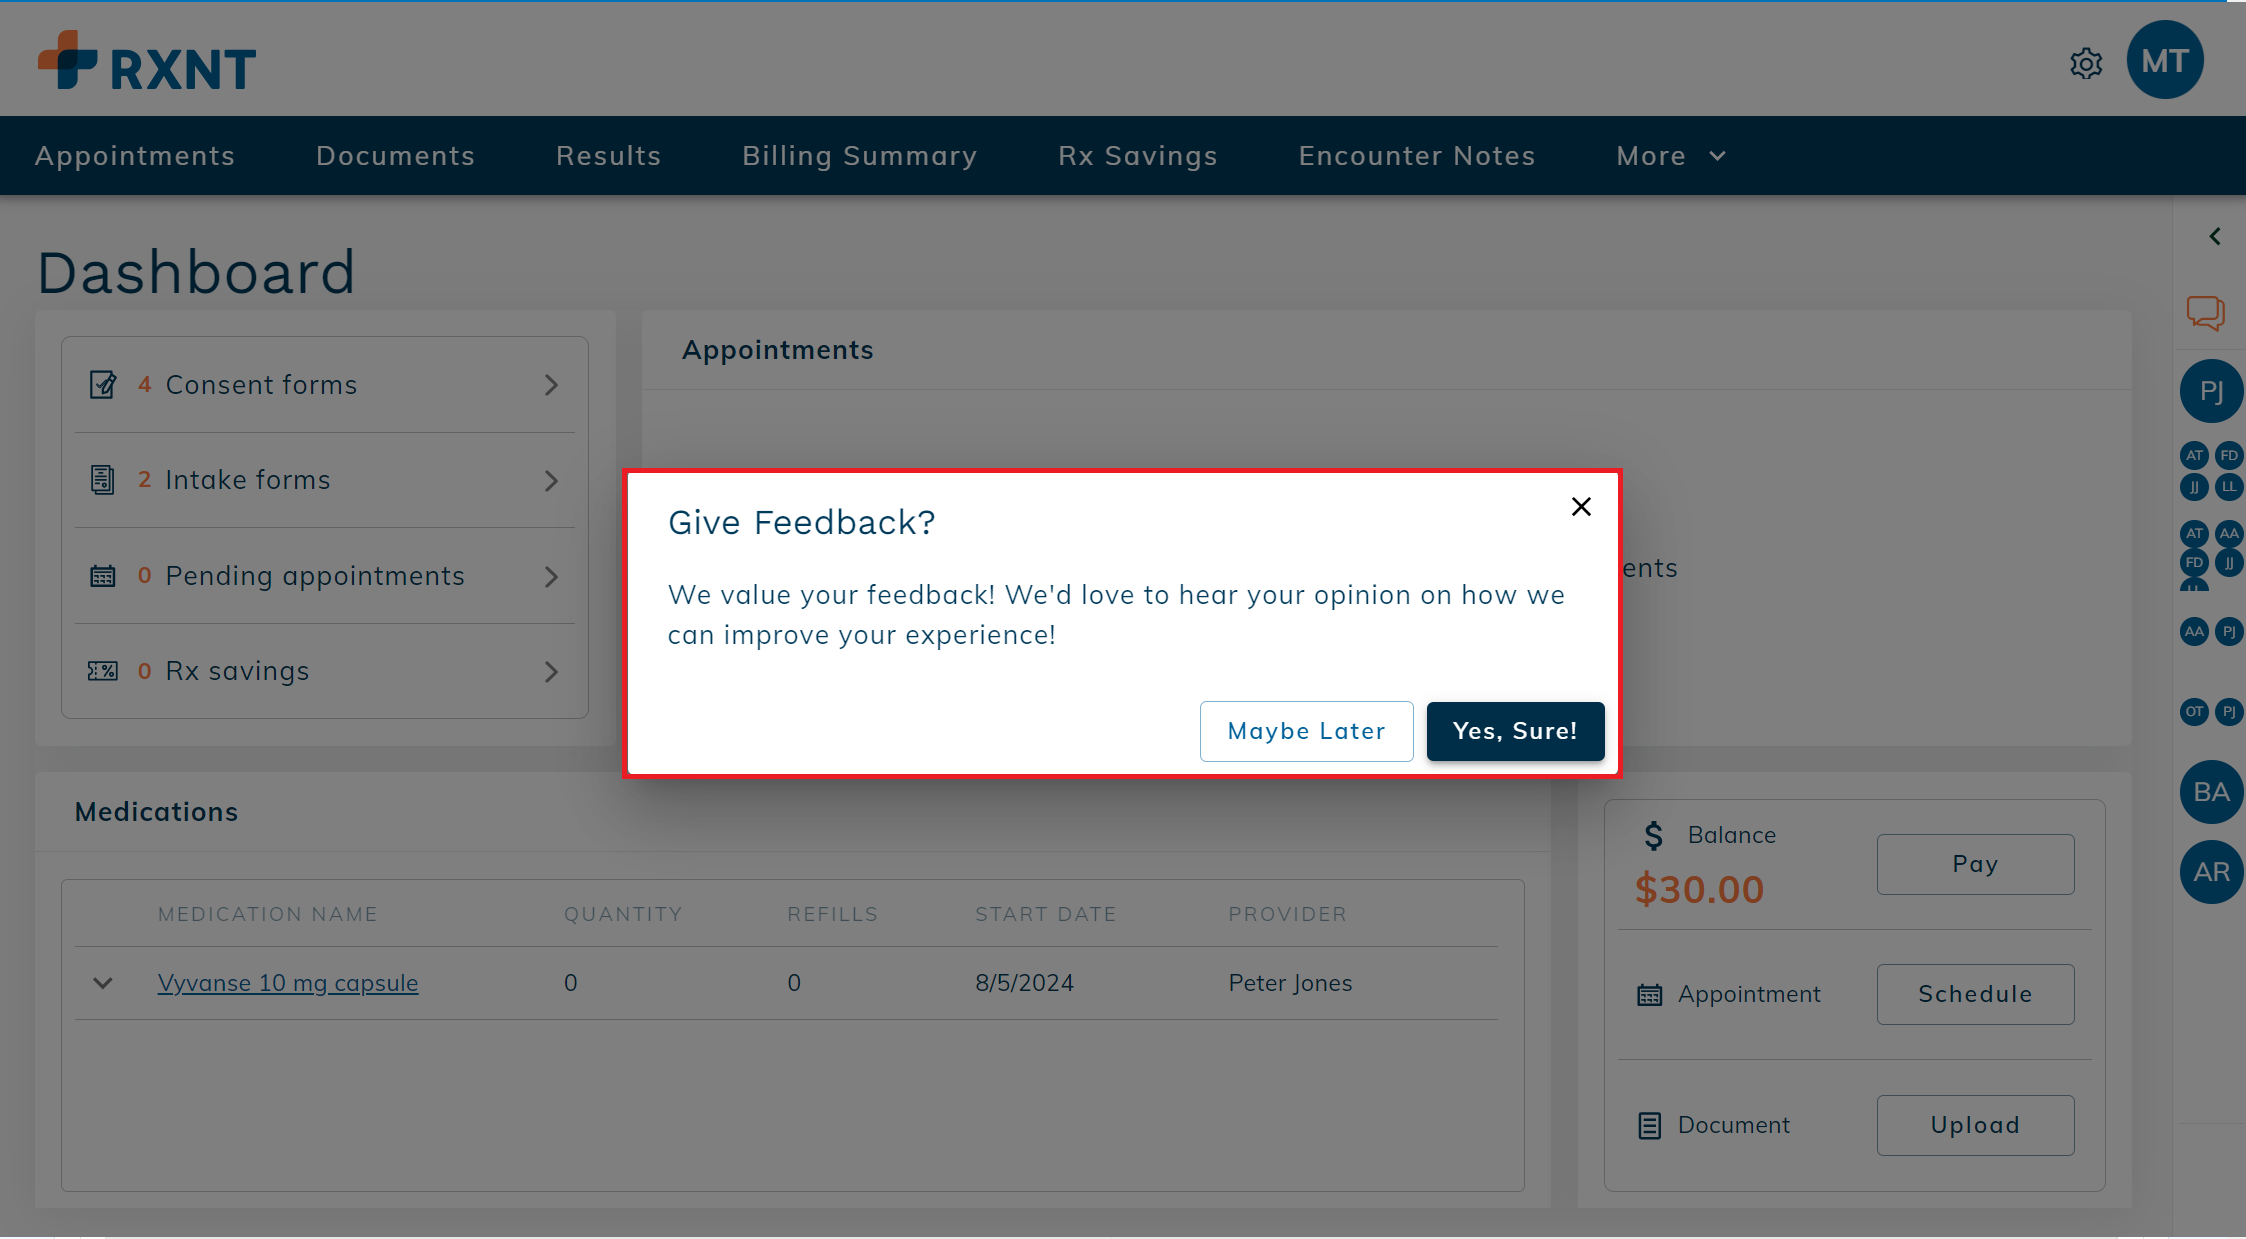Screen dimensions: 2246x1239
Task: Click the Pending appointments calendar icon
Action: pyautogui.click(x=103, y=576)
